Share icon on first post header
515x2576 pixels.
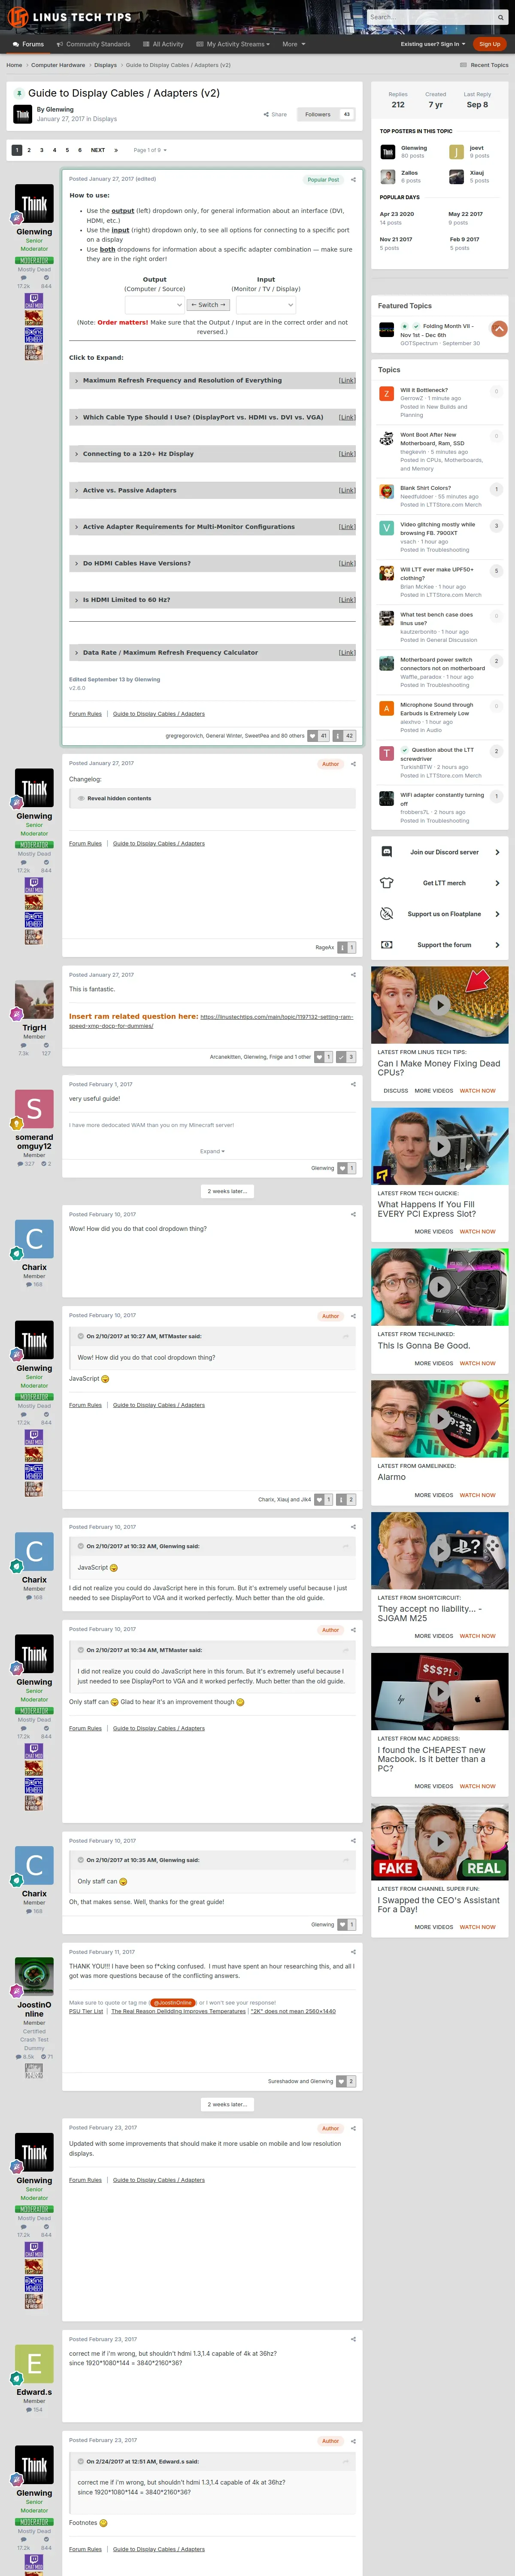point(353,179)
